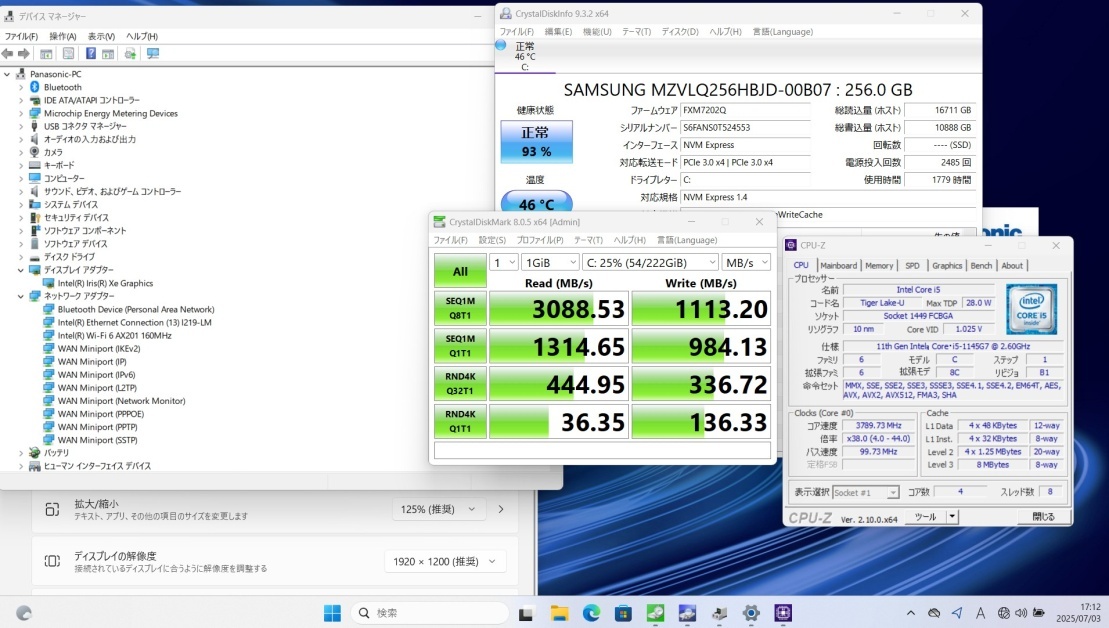This screenshot has height=628, width=1109.
Task: Click the blue health status circle in CrystalDiskInfo
Action: (501, 45)
